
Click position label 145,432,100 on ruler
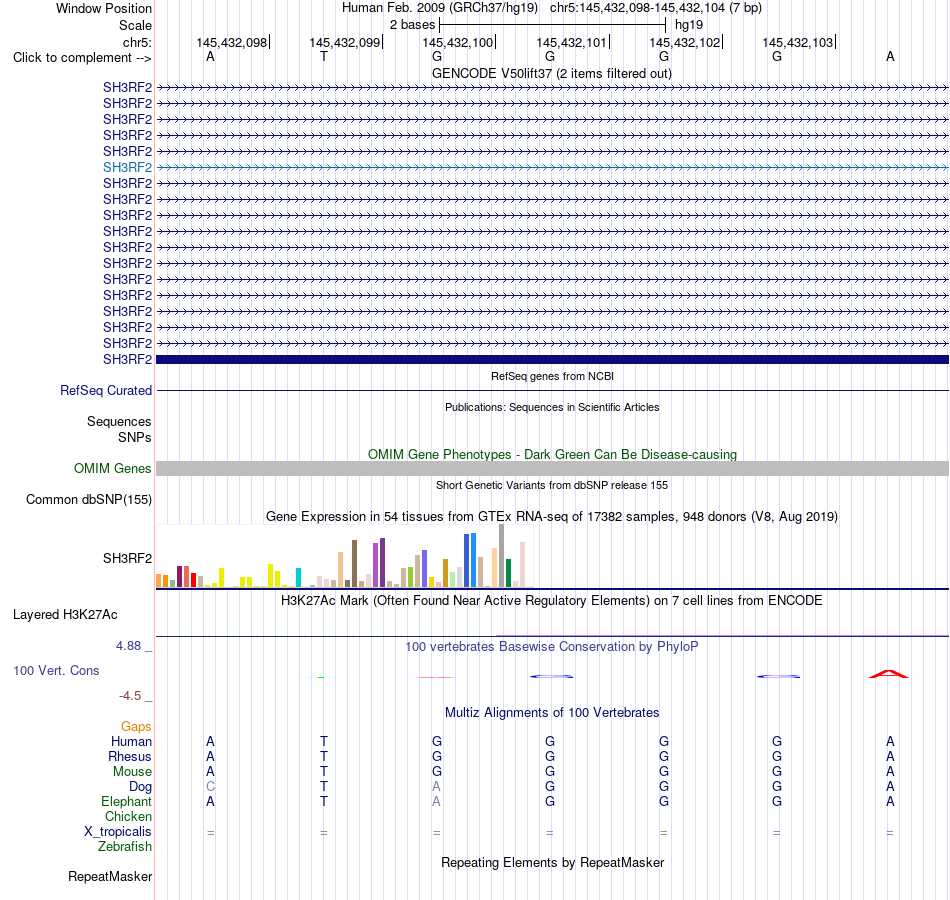(457, 42)
